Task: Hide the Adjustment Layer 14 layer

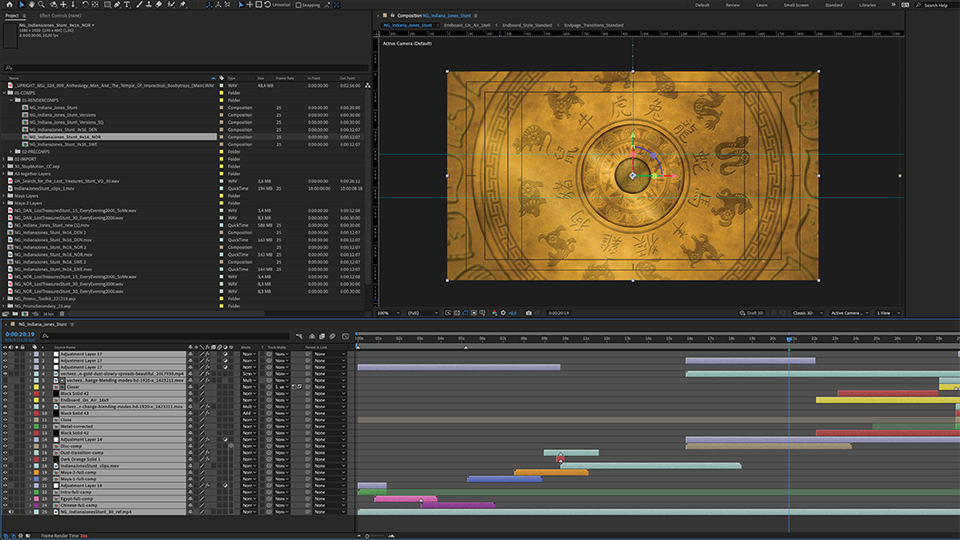Action: tap(5, 440)
